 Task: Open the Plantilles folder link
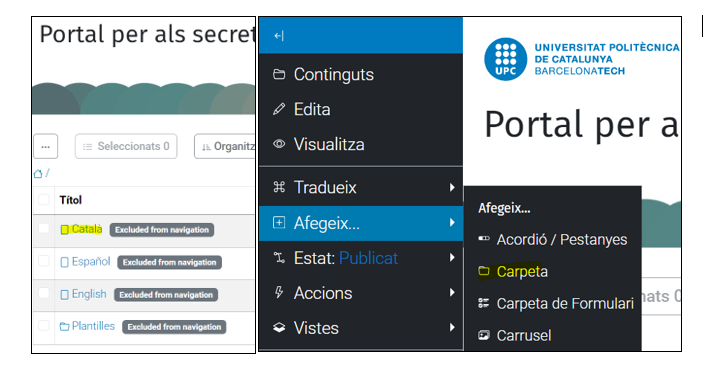pyautogui.click(x=93, y=326)
